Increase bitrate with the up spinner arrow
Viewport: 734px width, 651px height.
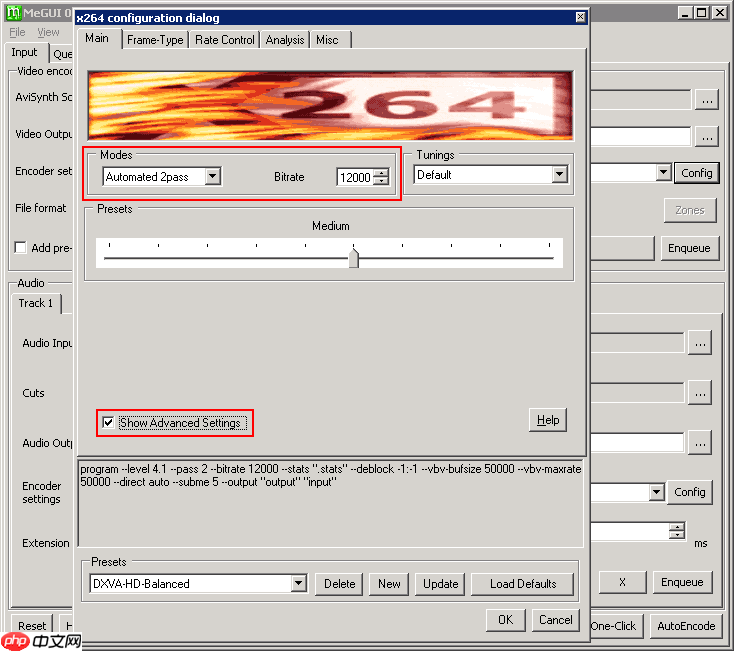click(381, 173)
